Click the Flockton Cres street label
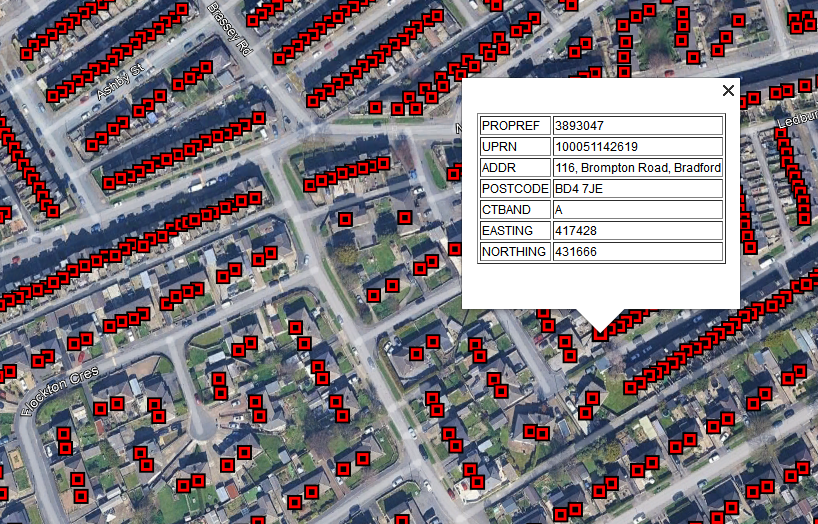Viewport: 818px width, 524px height. click(59, 385)
